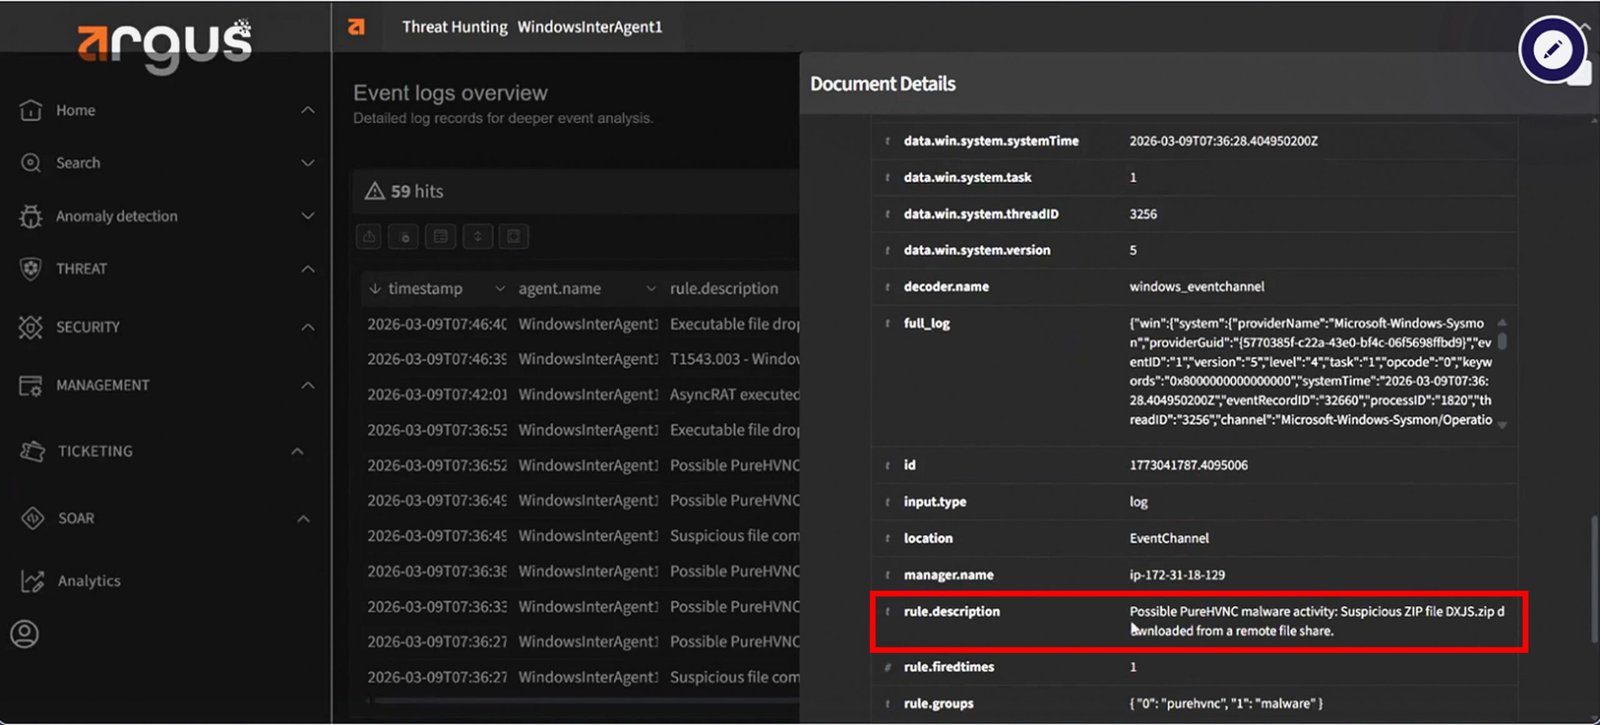The width and height of the screenshot is (1600, 725).
Task: Open the MANAGEMENT menu item
Action: (102, 385)
